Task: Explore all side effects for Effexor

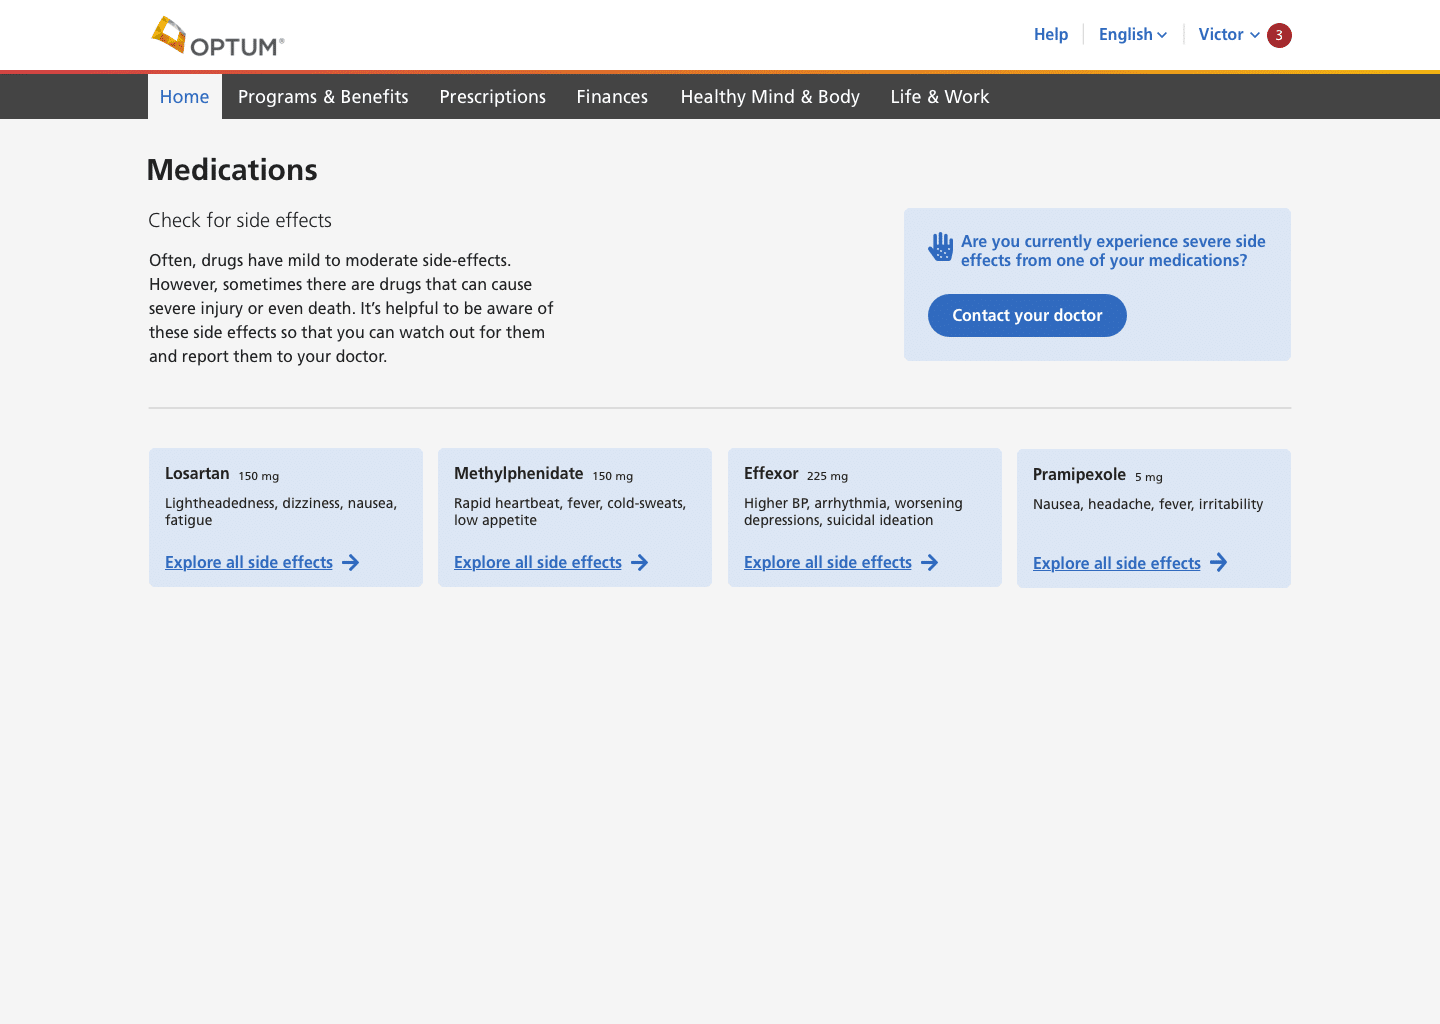Action: 827,563
